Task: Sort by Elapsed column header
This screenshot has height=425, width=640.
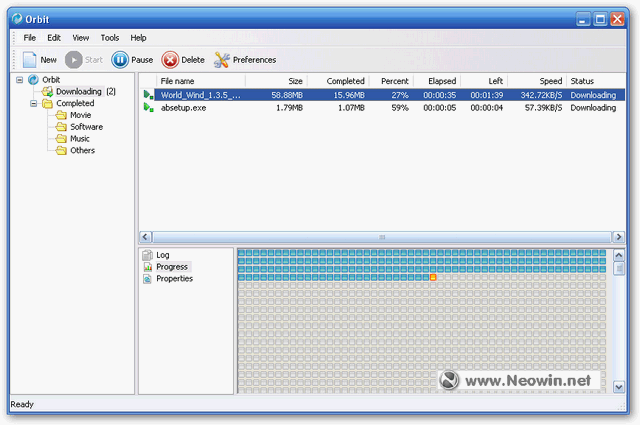Action: click(437, 81)
